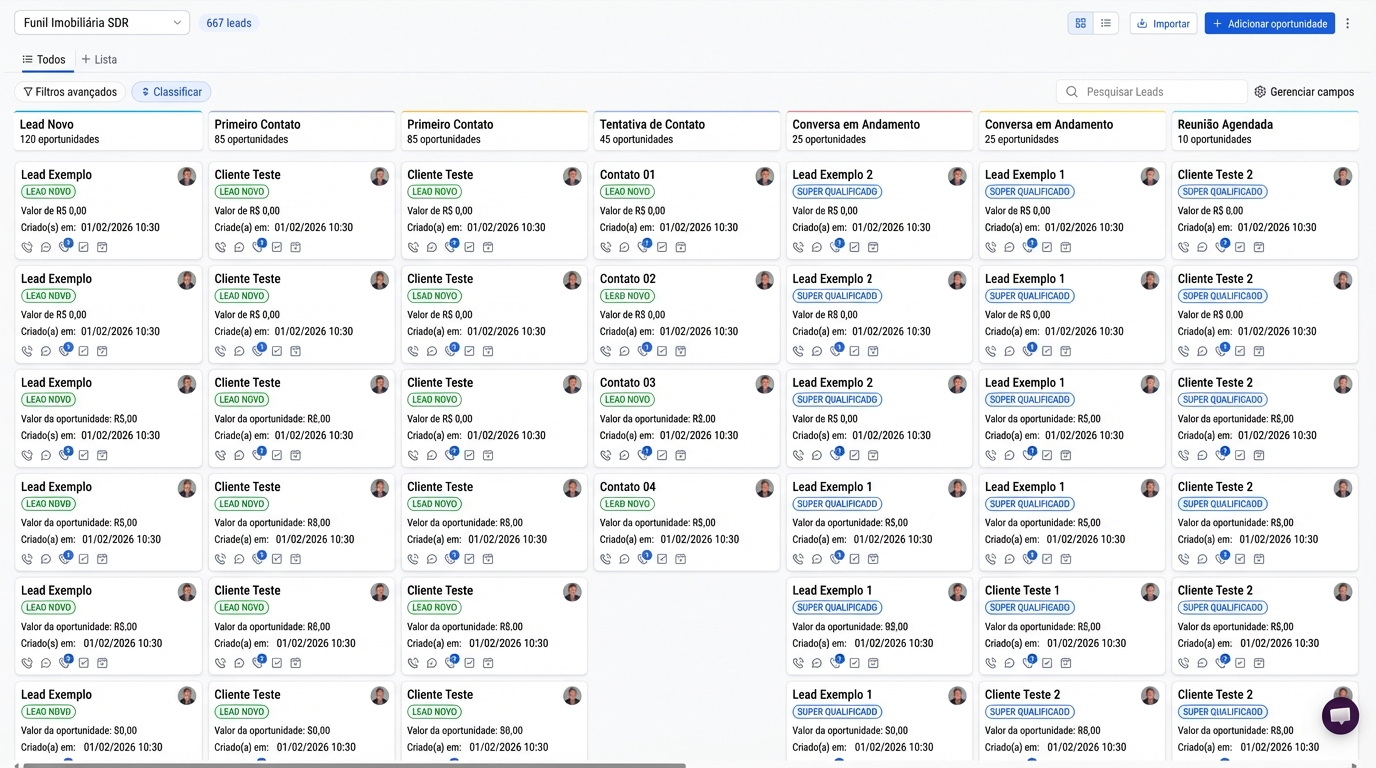Select the Todos tab

click(x=44, y=60)
